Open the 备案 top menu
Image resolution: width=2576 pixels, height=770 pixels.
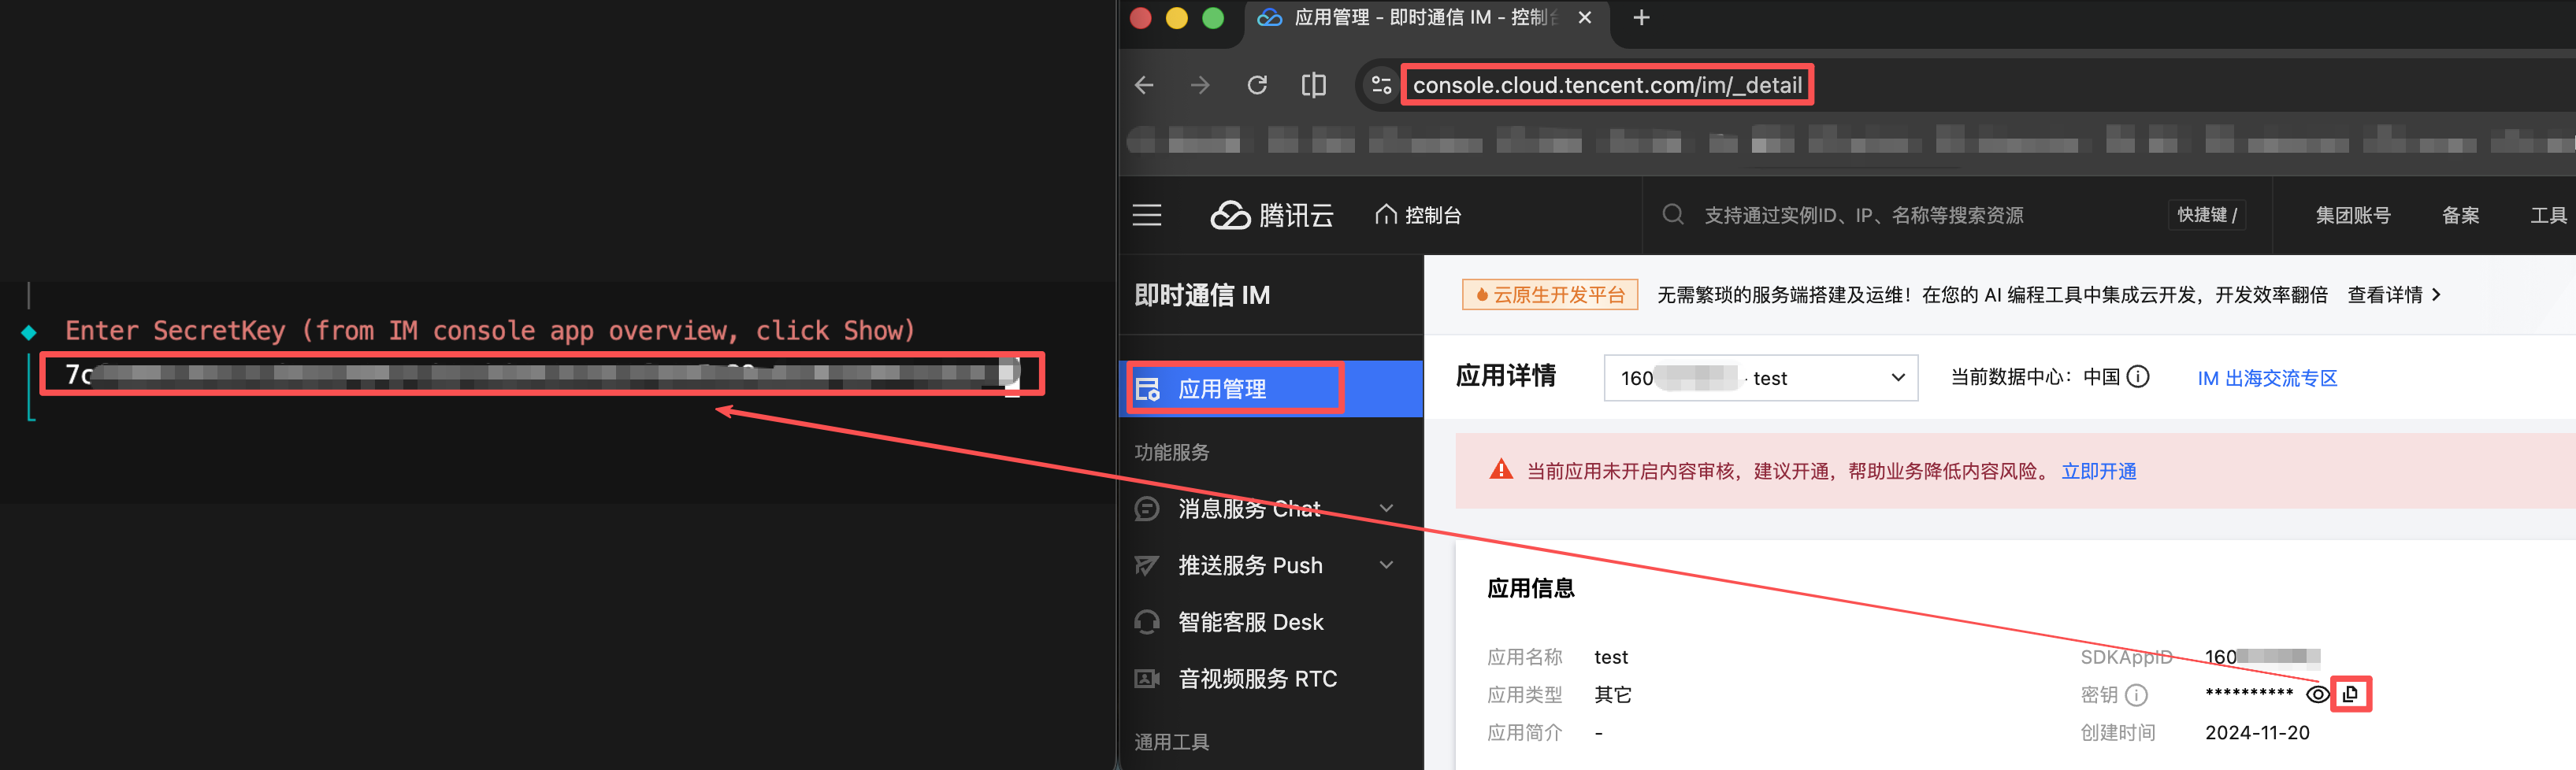coord(2460,215)
